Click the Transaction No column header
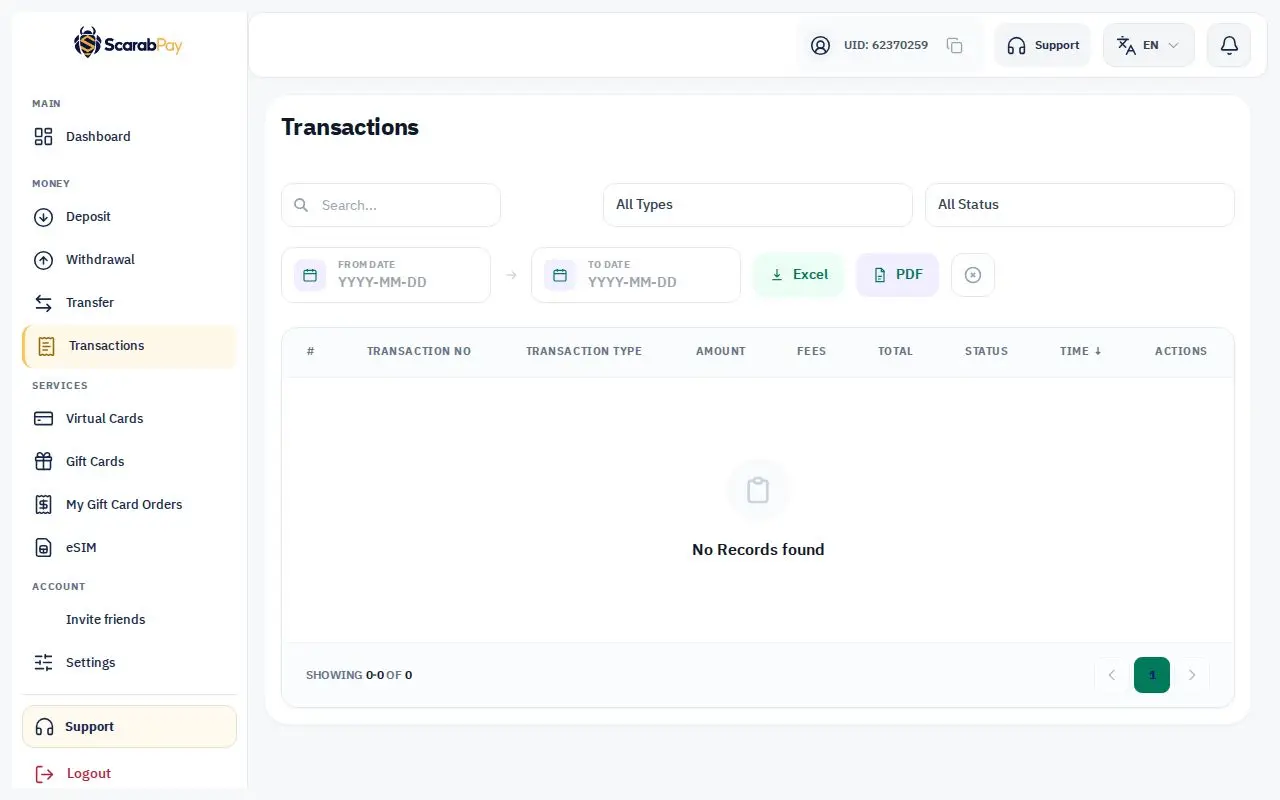The image size is (1280, 800). click(419, 351)
